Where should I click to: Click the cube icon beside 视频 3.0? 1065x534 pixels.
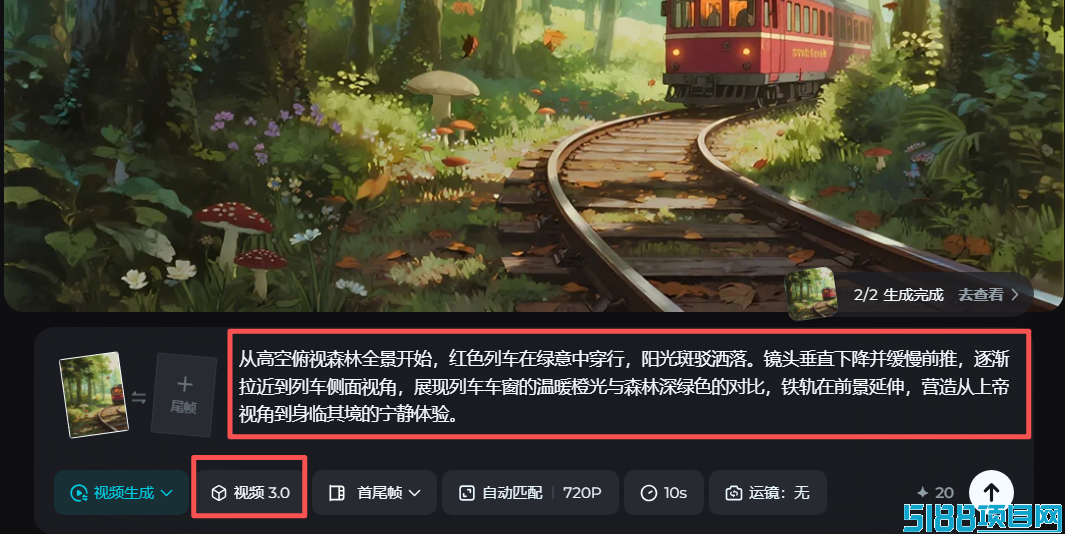219,493
